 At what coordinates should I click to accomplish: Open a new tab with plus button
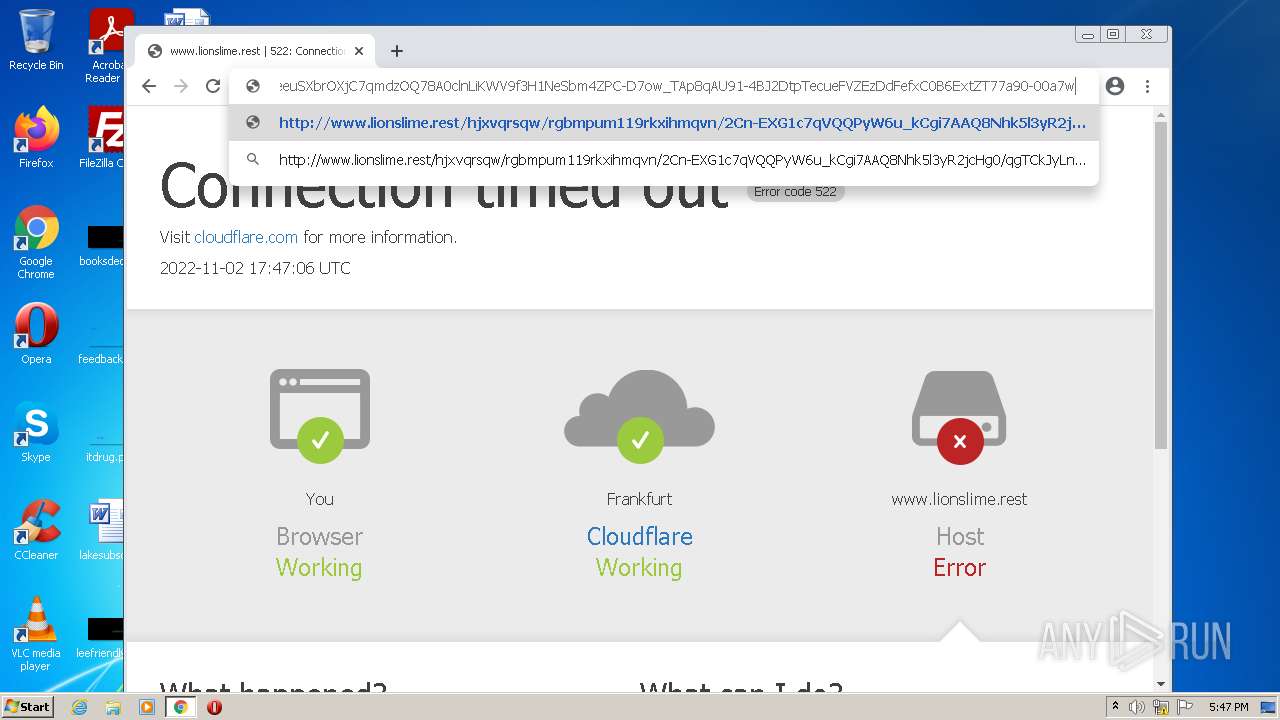[x=397, y=51]
